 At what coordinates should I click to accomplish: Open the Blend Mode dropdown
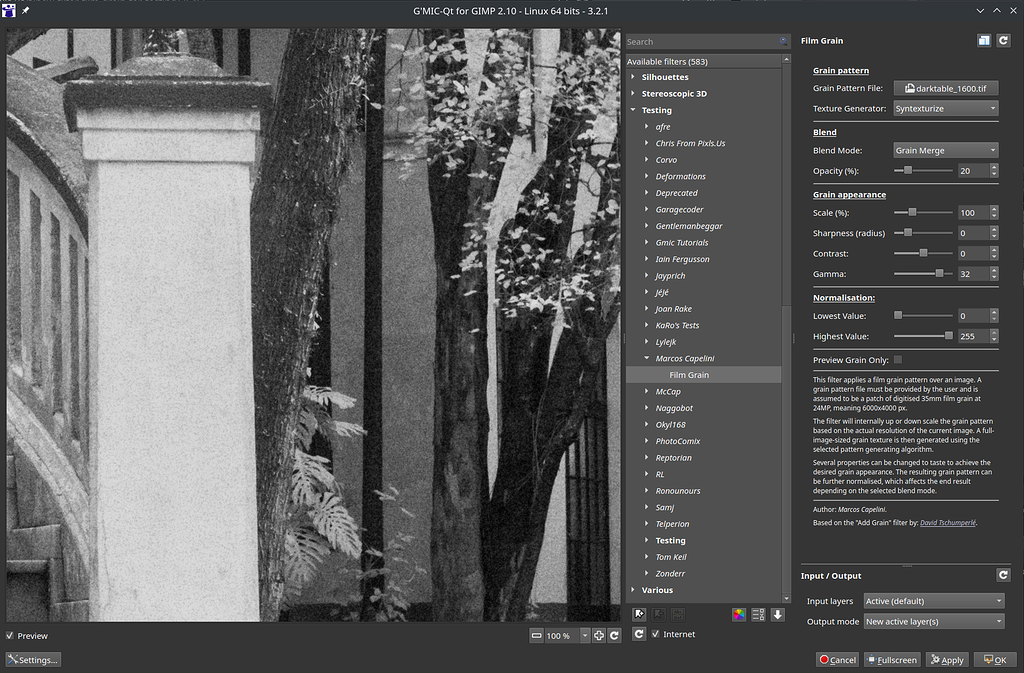tap(944, 150)
